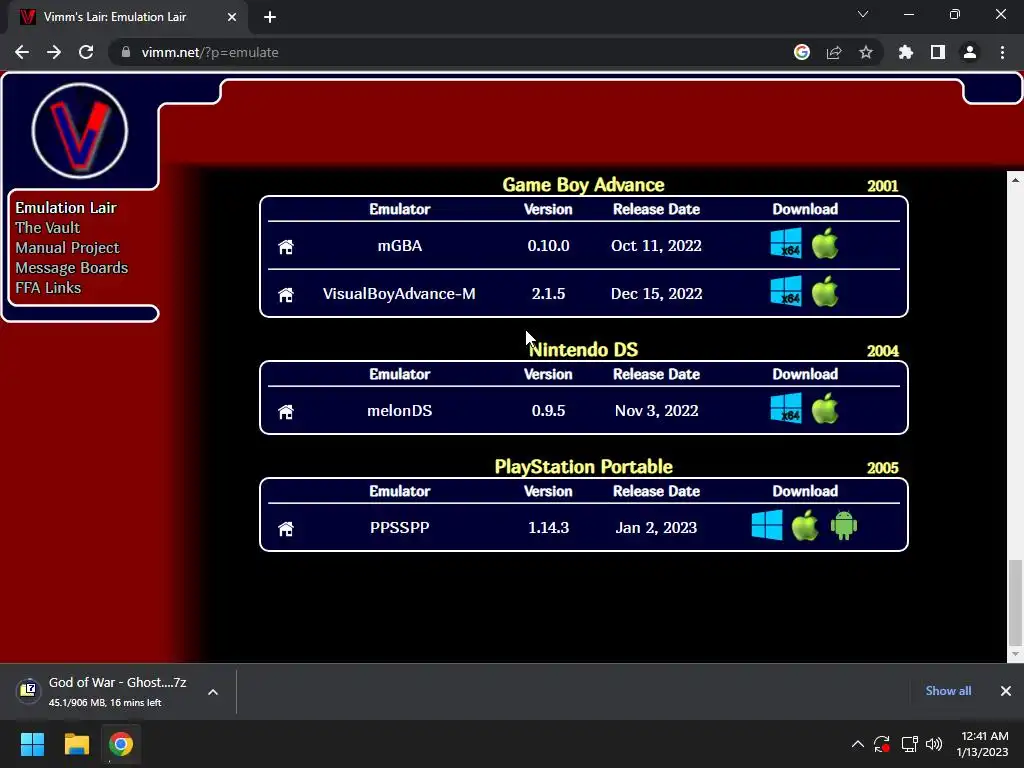Click the PPSSPP emulator name
1024x768 pixels.
[x=400, y=528]
